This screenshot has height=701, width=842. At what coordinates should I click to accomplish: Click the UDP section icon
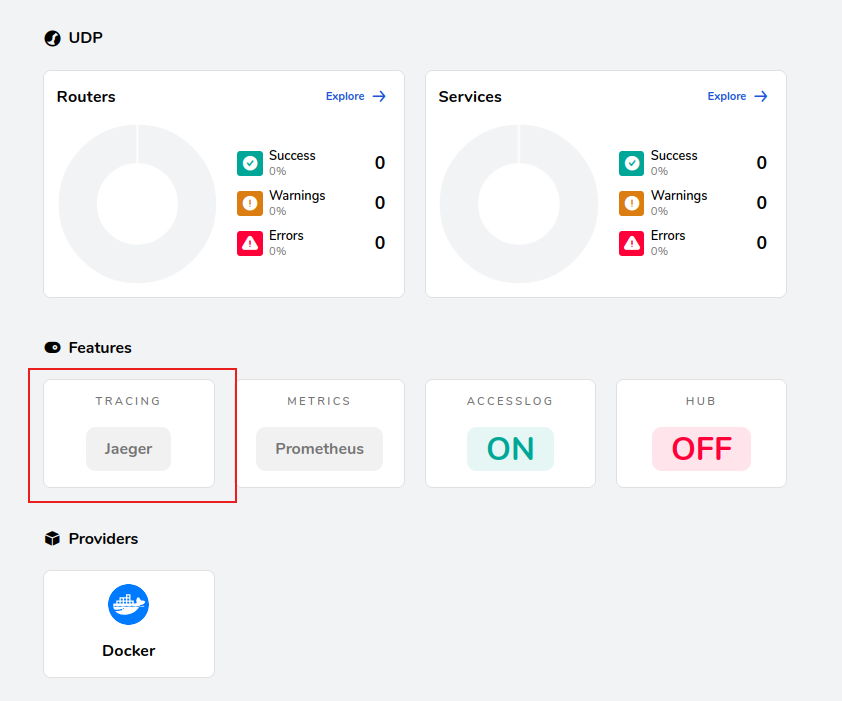point(53,38)
